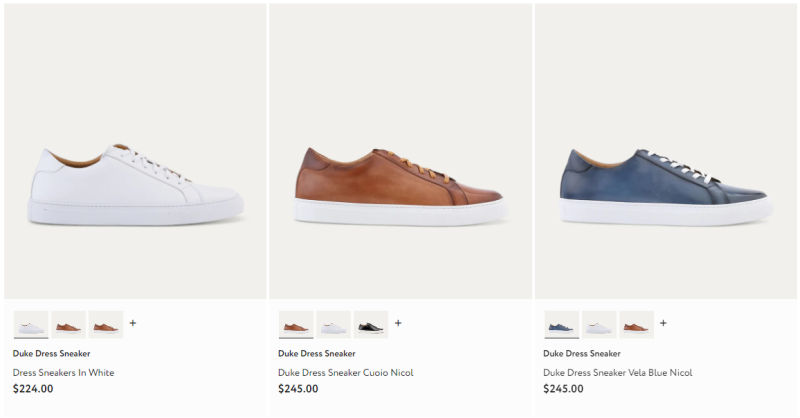
Task: Click Duke Dress Sneaker label above Cuoio Nicol
Action: pos(316,353)
